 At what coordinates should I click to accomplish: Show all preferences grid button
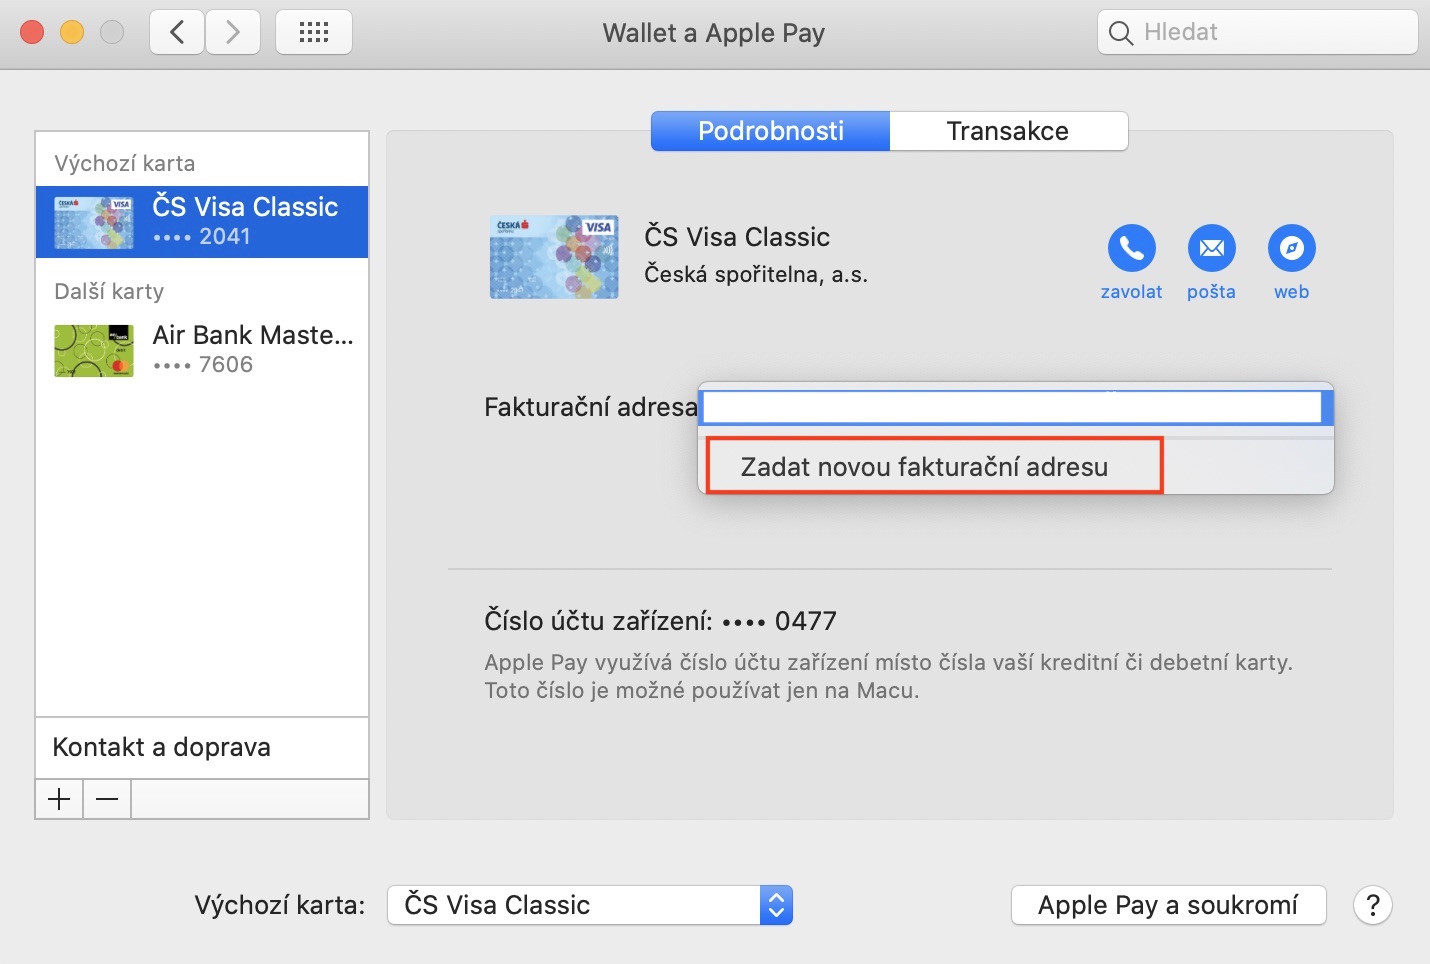[x=314, y=32]
